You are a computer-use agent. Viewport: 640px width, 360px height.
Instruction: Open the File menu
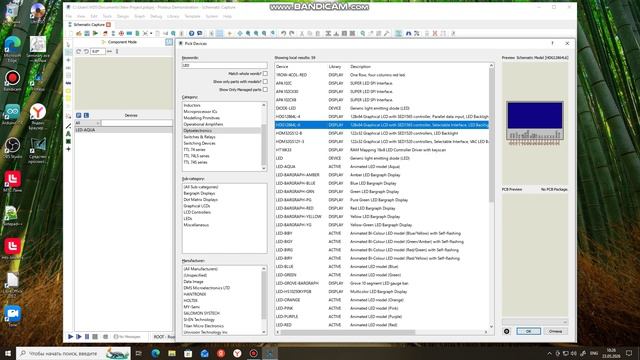click(69, 16)
